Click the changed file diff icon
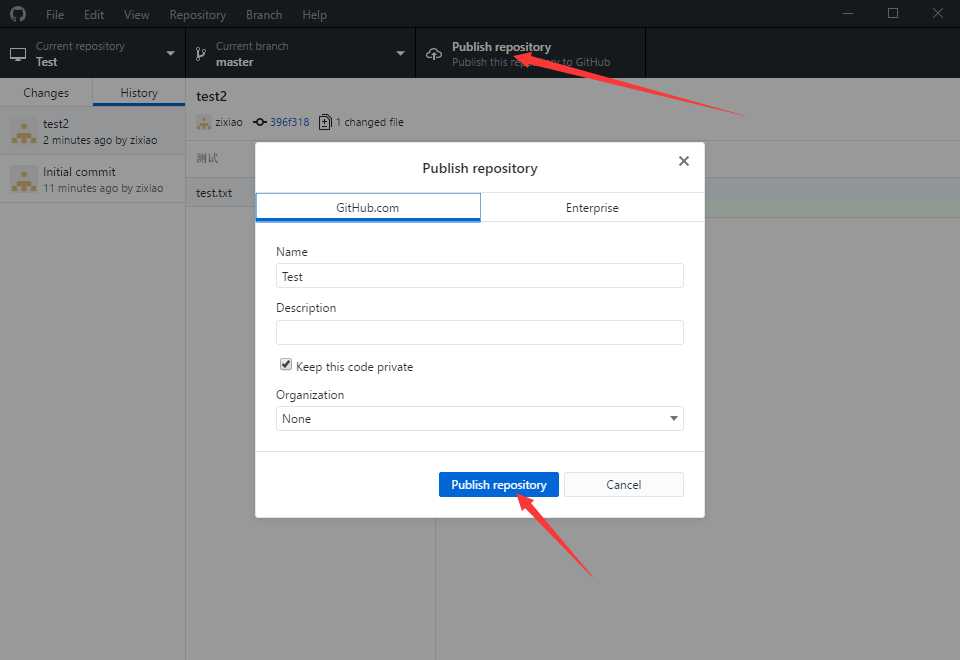 325,122
